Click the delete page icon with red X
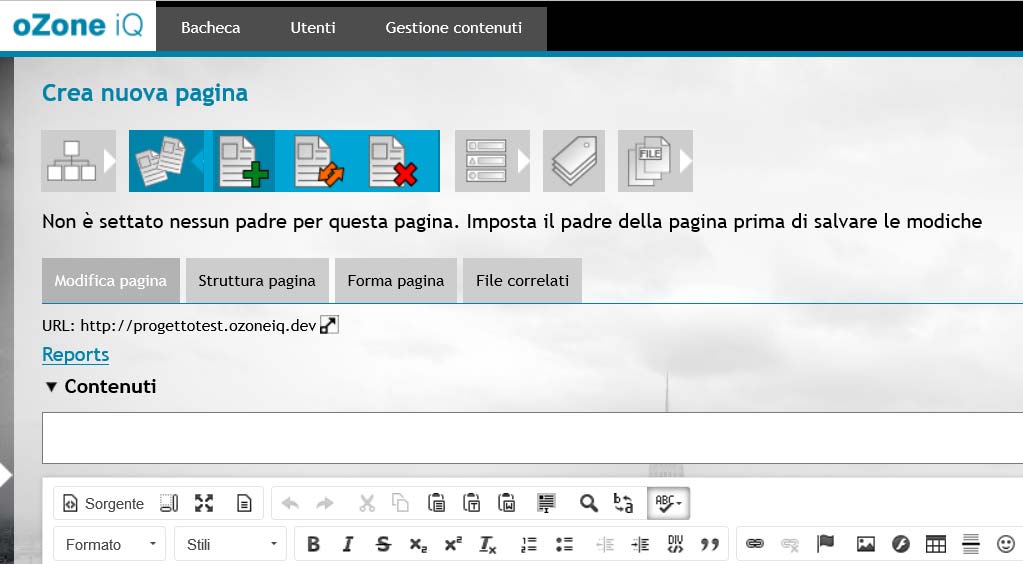Image resolution: width=1023 pixels, height=564 pixels. click(x=392, y=161)
